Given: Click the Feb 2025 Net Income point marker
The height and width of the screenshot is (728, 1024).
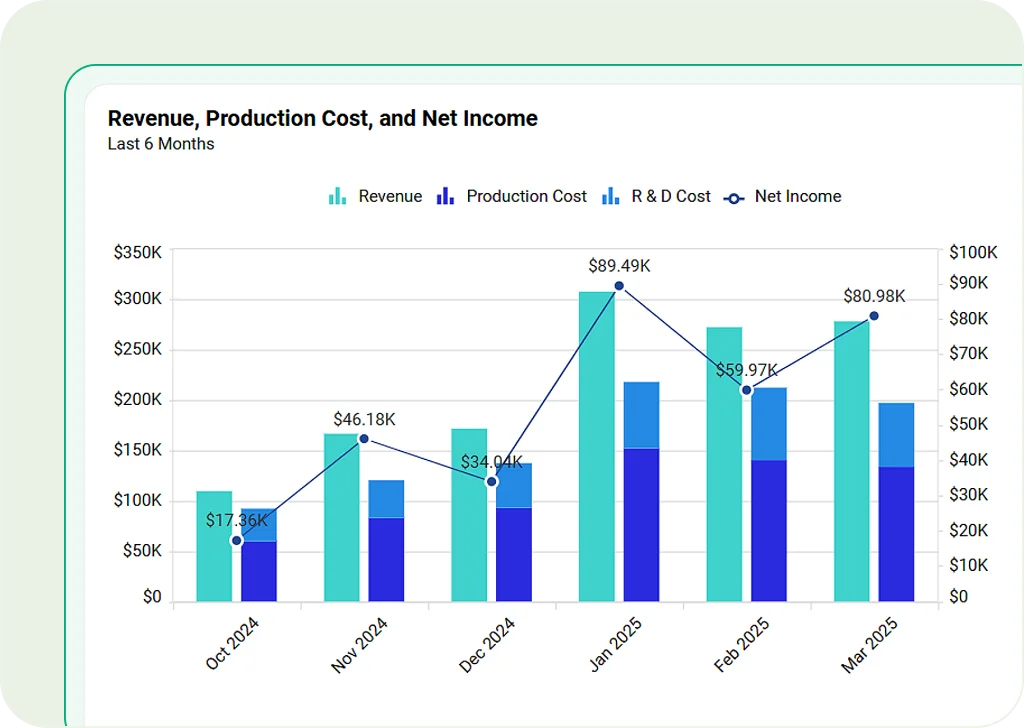Looking at the screenshot, I should pos(746,390).
